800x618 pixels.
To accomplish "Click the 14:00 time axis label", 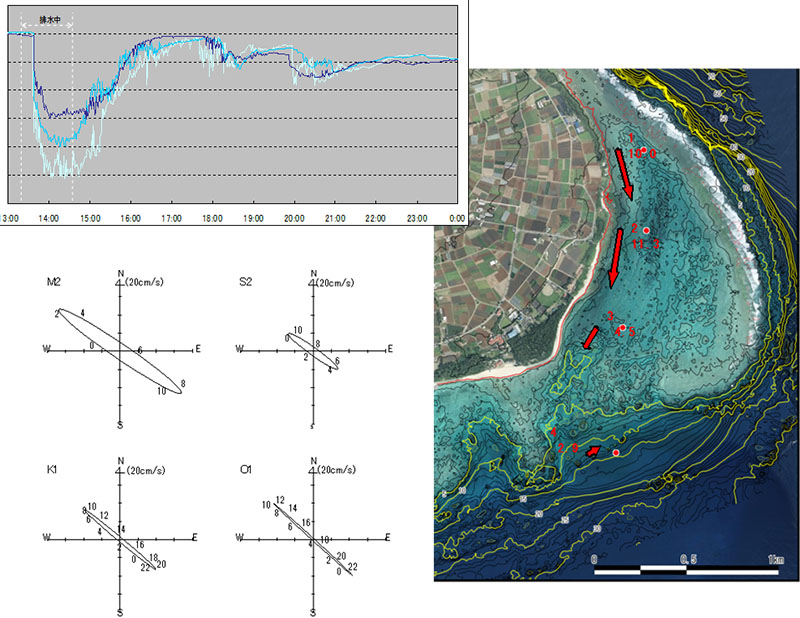I will tap(49, 217).
